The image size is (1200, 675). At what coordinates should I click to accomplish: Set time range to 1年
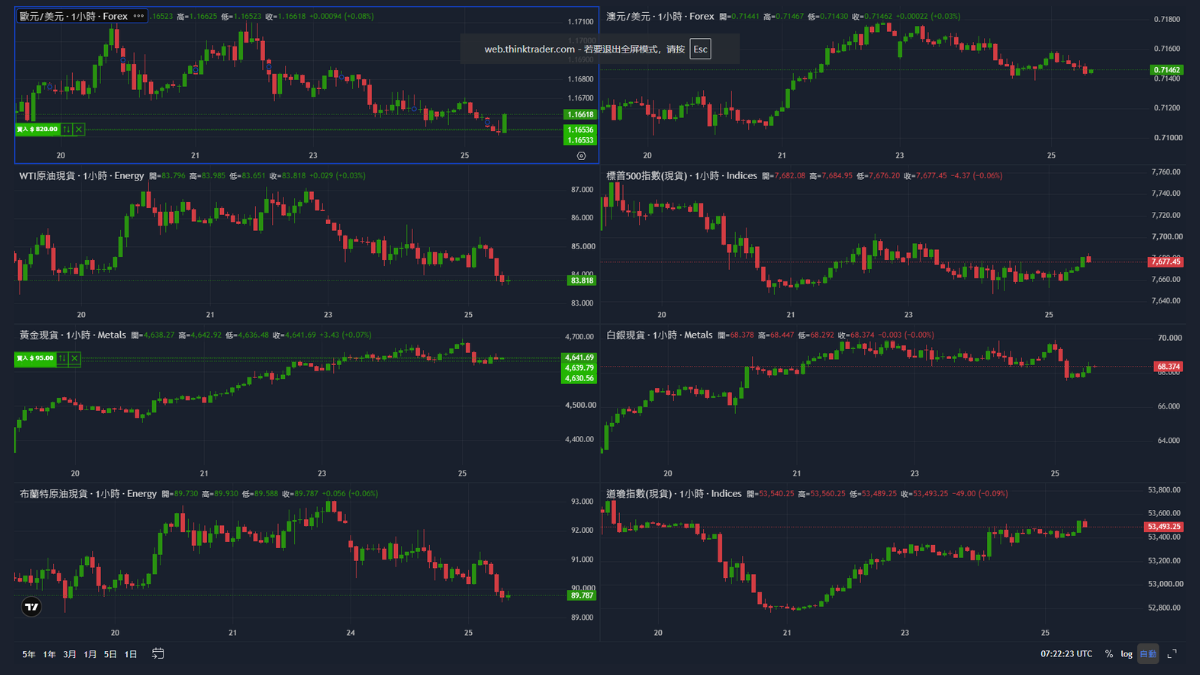50,654
